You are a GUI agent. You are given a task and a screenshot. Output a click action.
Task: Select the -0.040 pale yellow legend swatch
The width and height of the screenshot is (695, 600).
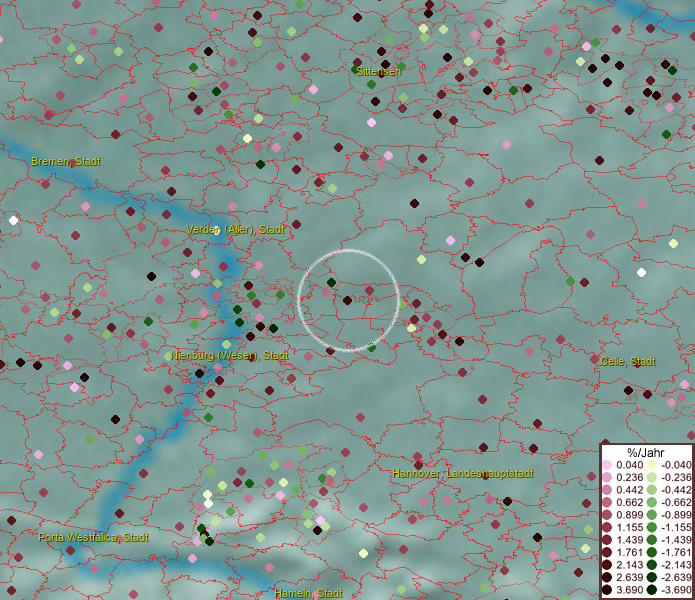click(x=651, y=465)
